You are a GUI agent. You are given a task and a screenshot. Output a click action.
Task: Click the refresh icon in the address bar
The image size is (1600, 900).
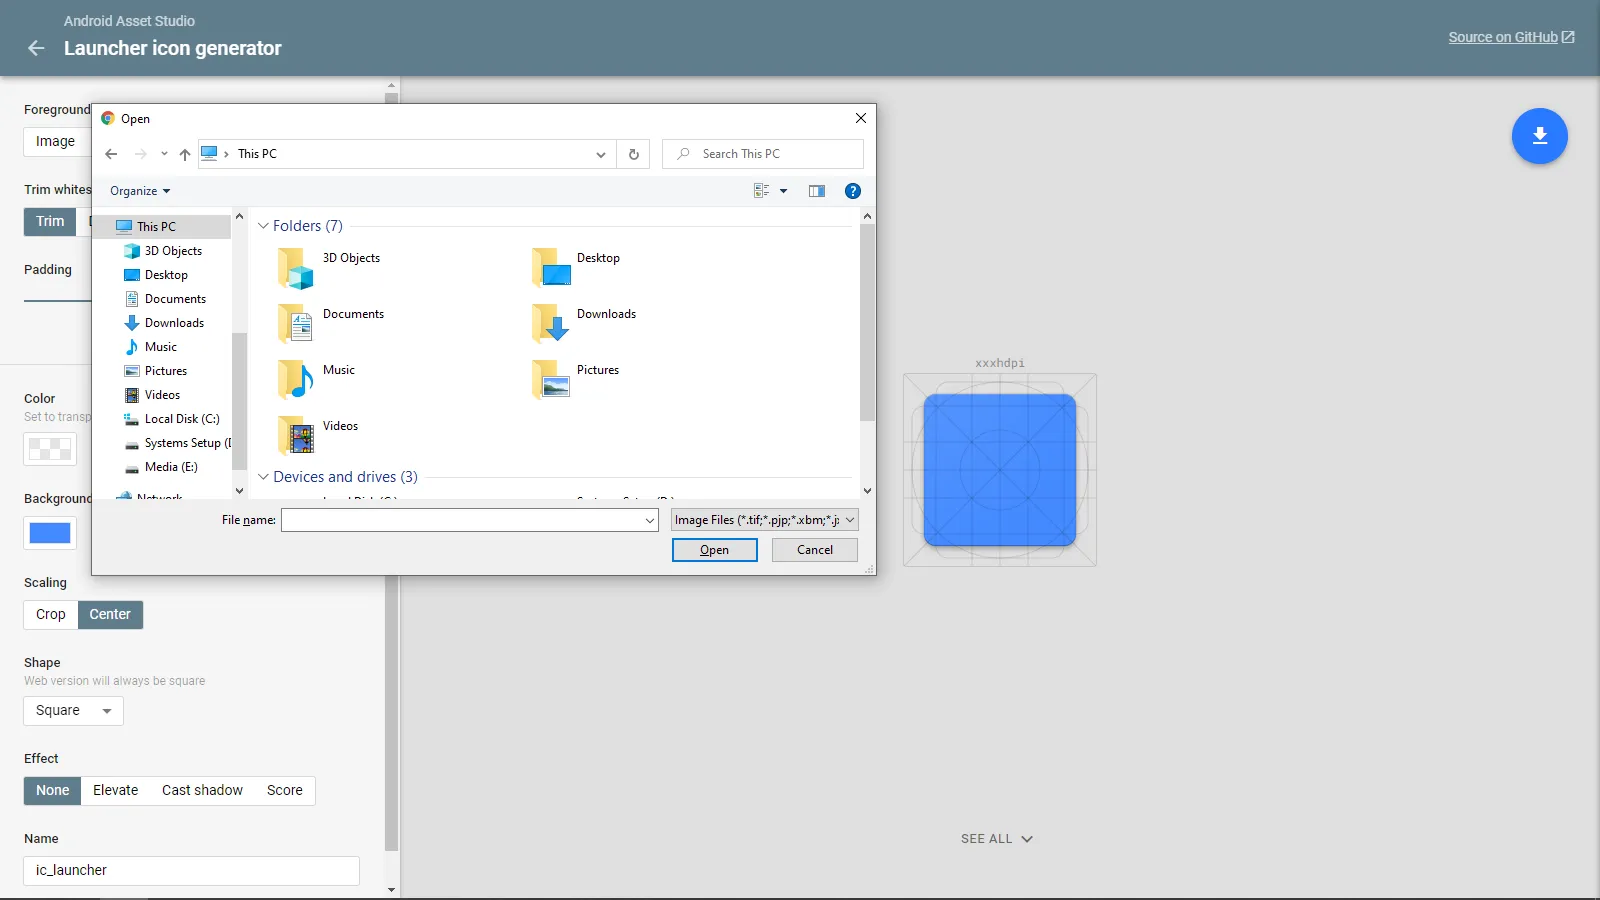coord(633,154)
